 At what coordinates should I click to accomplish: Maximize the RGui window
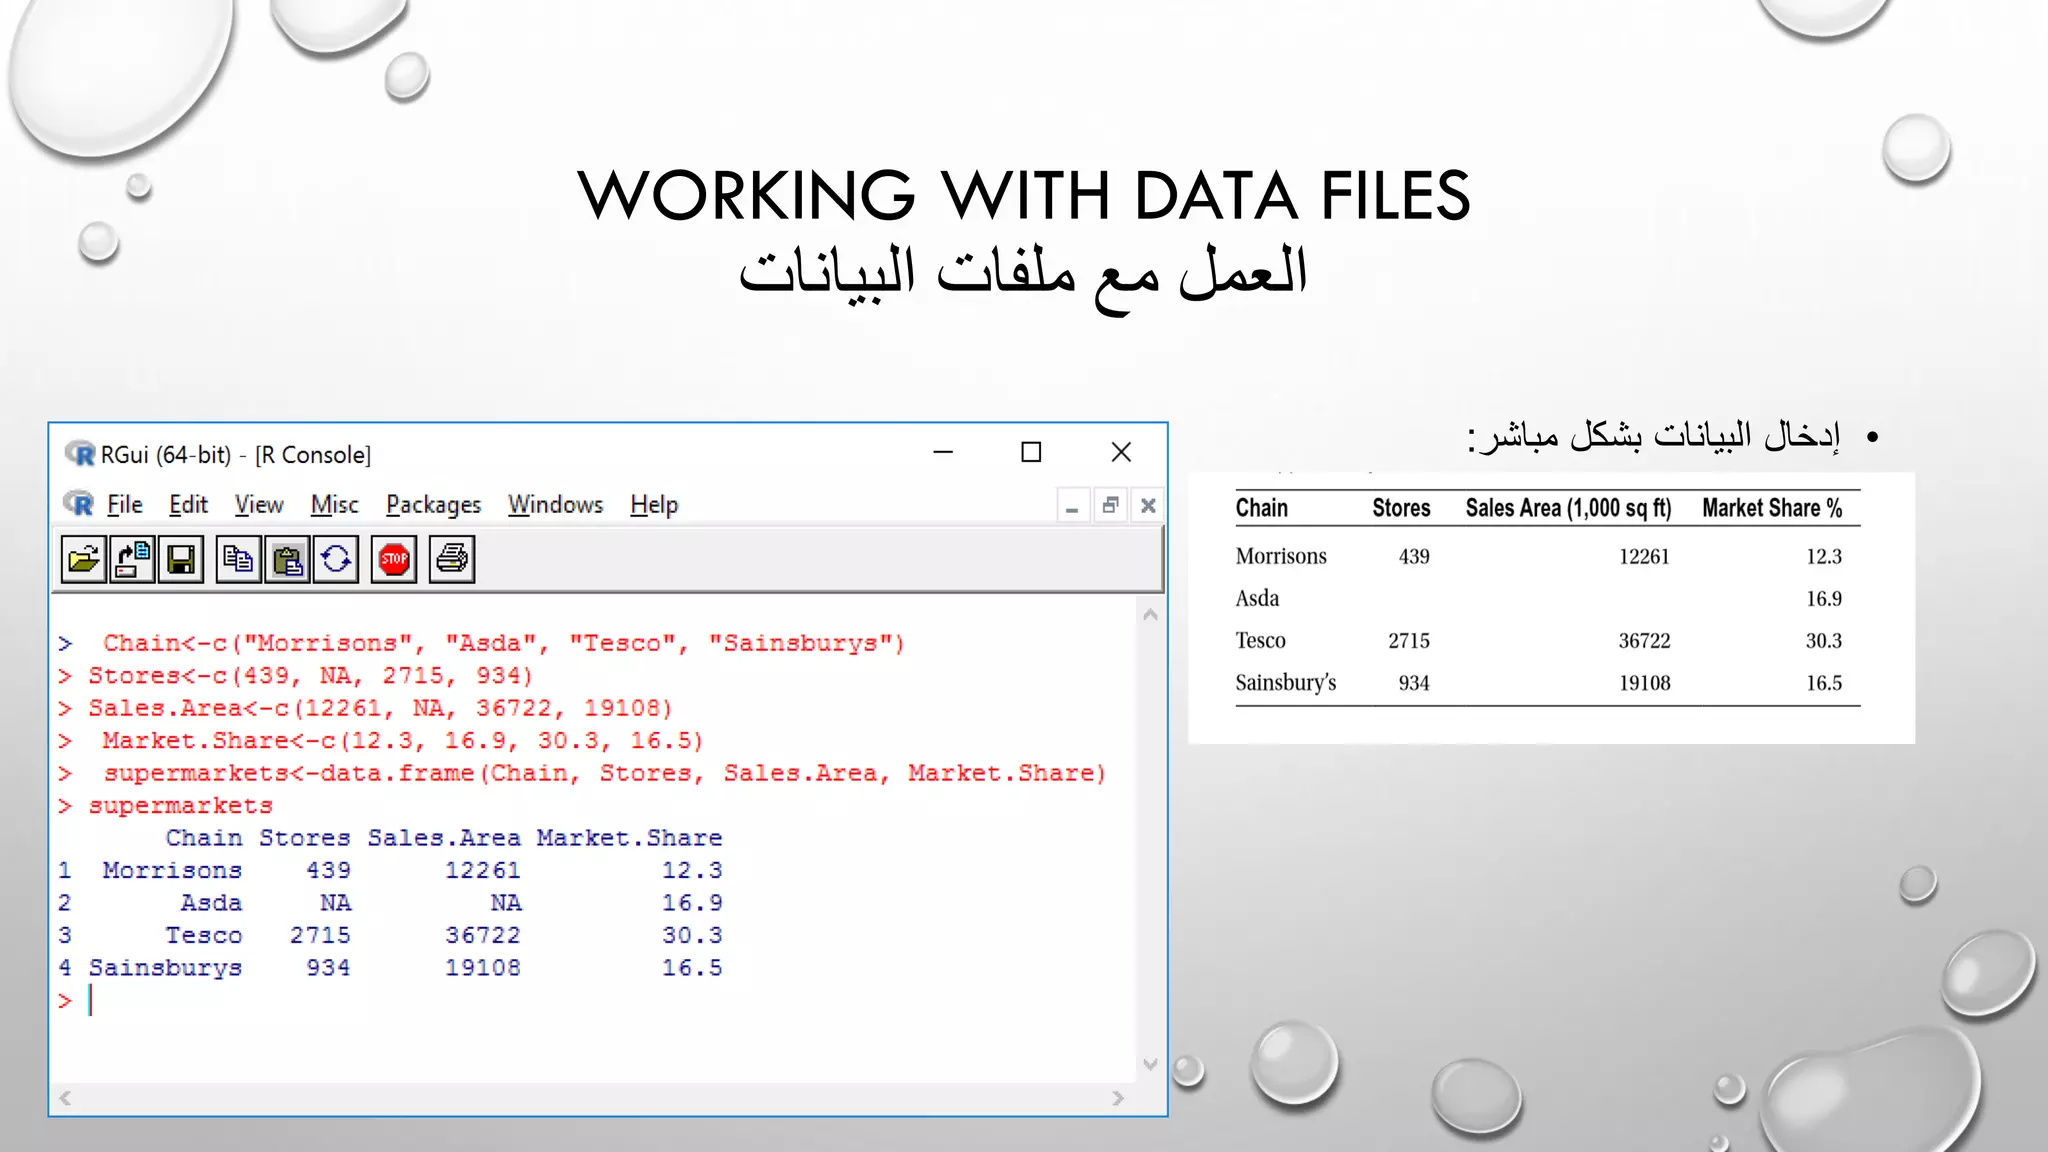coord(1031,453)
